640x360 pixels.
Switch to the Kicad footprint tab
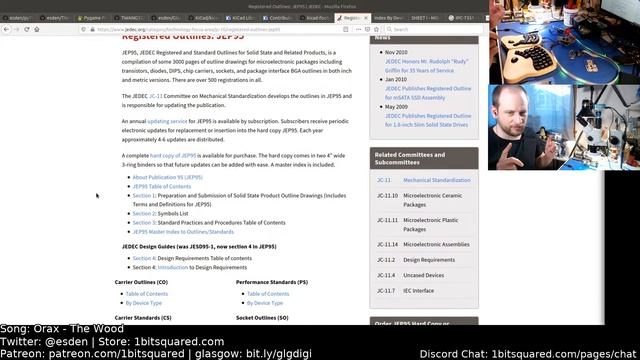316,18
